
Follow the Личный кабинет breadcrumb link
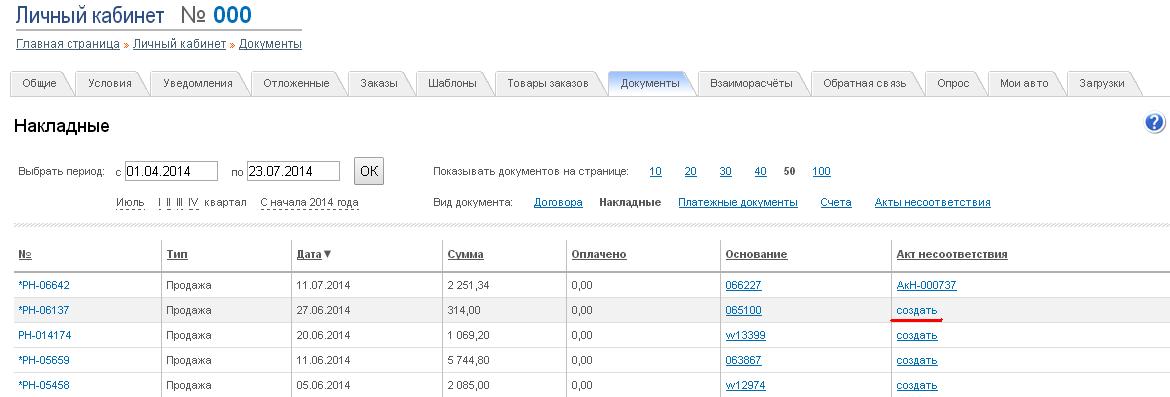[x=179, y=44]
